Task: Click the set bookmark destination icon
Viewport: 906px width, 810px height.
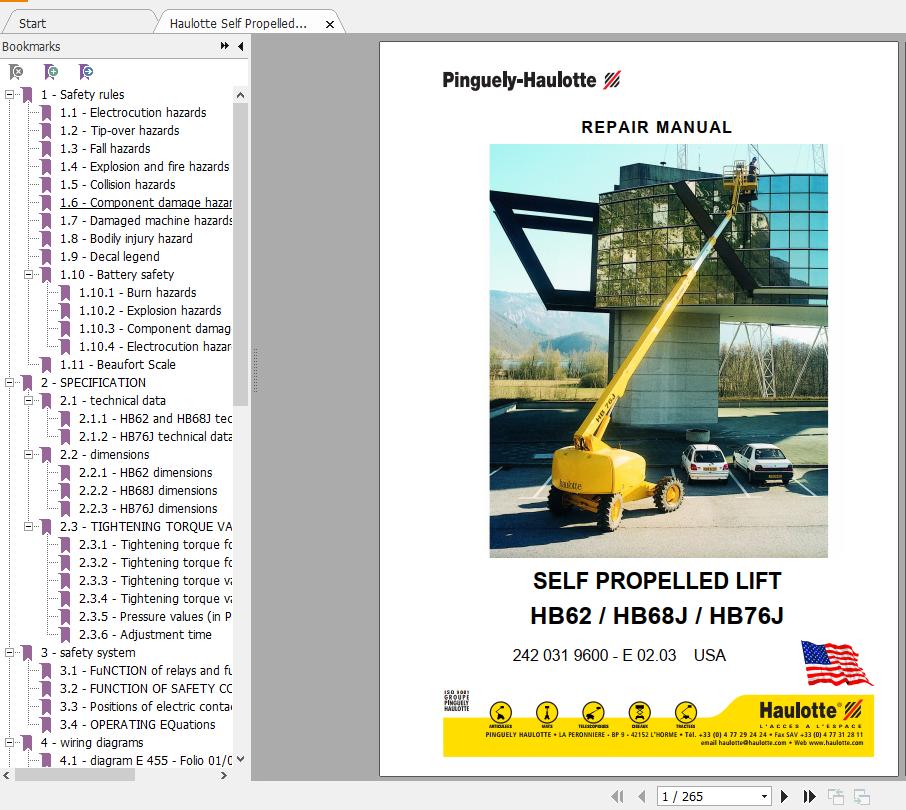Action: click(86, 72)
